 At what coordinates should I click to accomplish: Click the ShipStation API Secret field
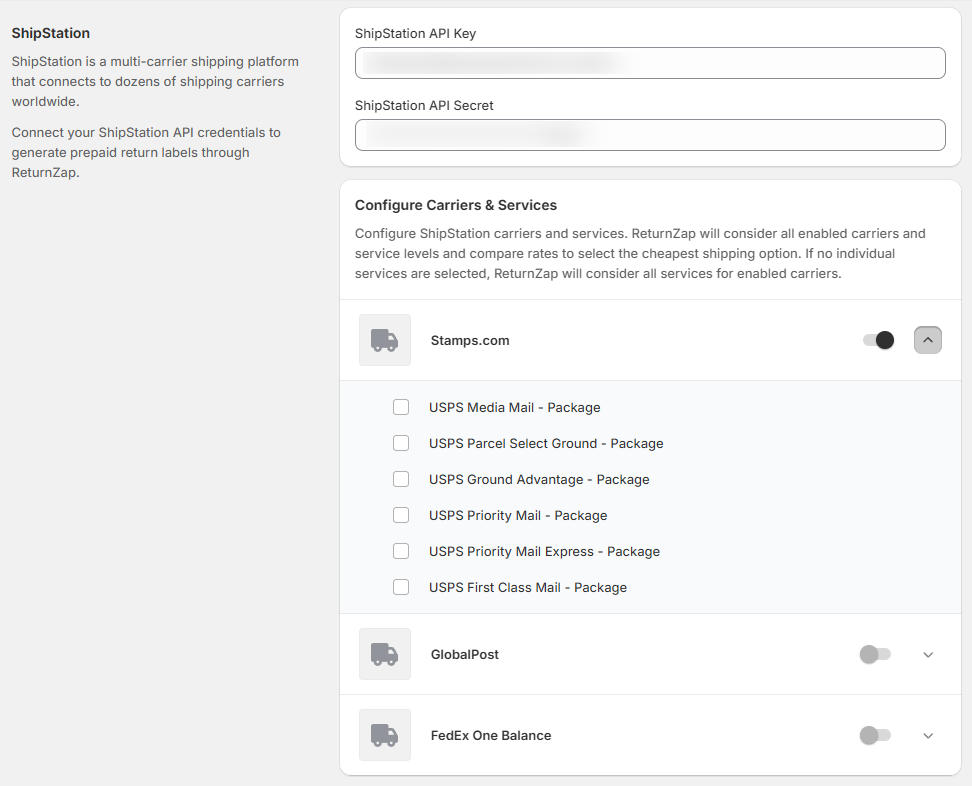650,135
